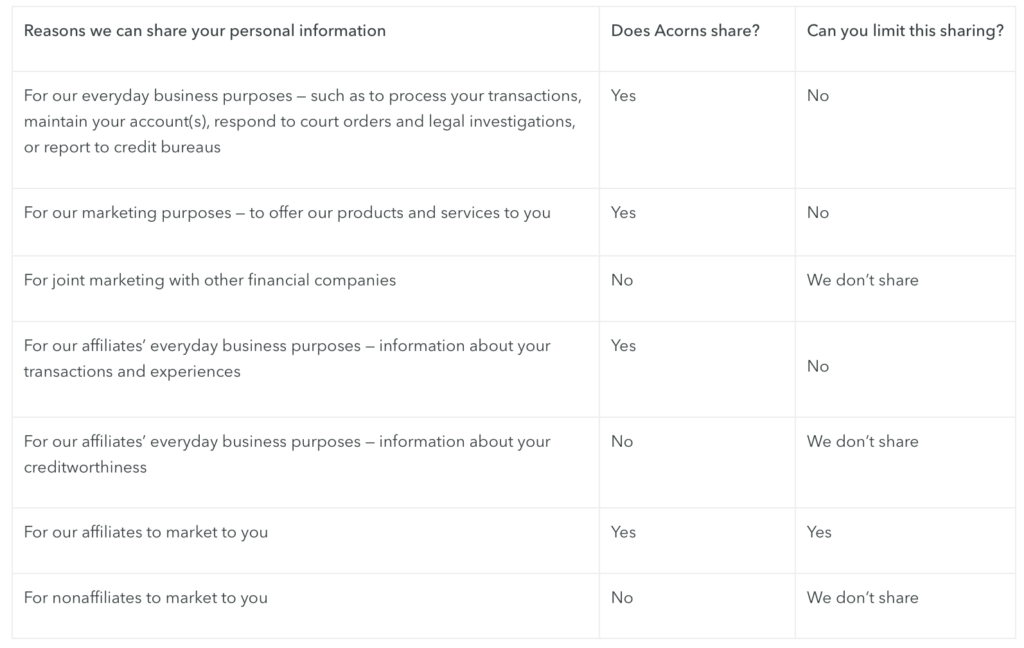
Task: Click 'Yes' limit cell for affiliates marketing row
Action: coord(819,532)
